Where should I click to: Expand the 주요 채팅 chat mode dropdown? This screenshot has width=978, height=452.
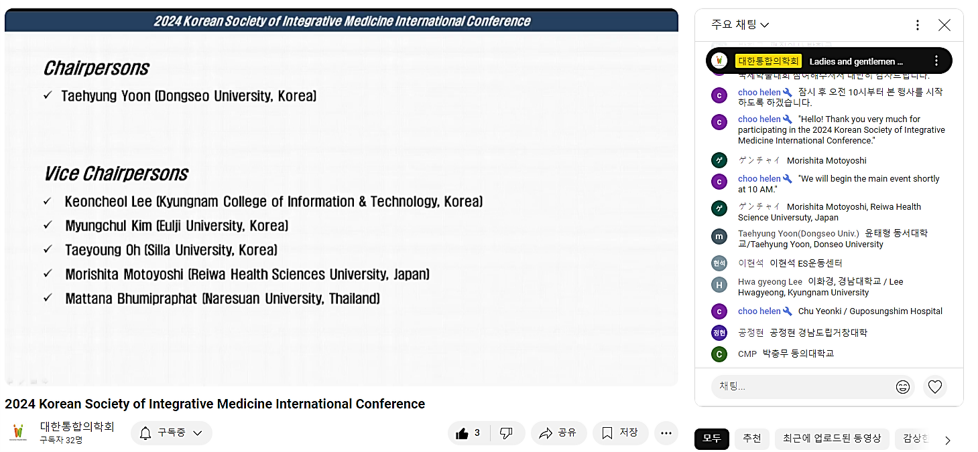740,25
